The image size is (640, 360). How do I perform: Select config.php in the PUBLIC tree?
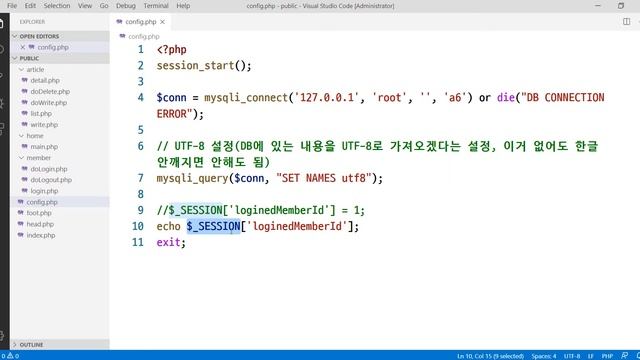[x=42, y=202]
